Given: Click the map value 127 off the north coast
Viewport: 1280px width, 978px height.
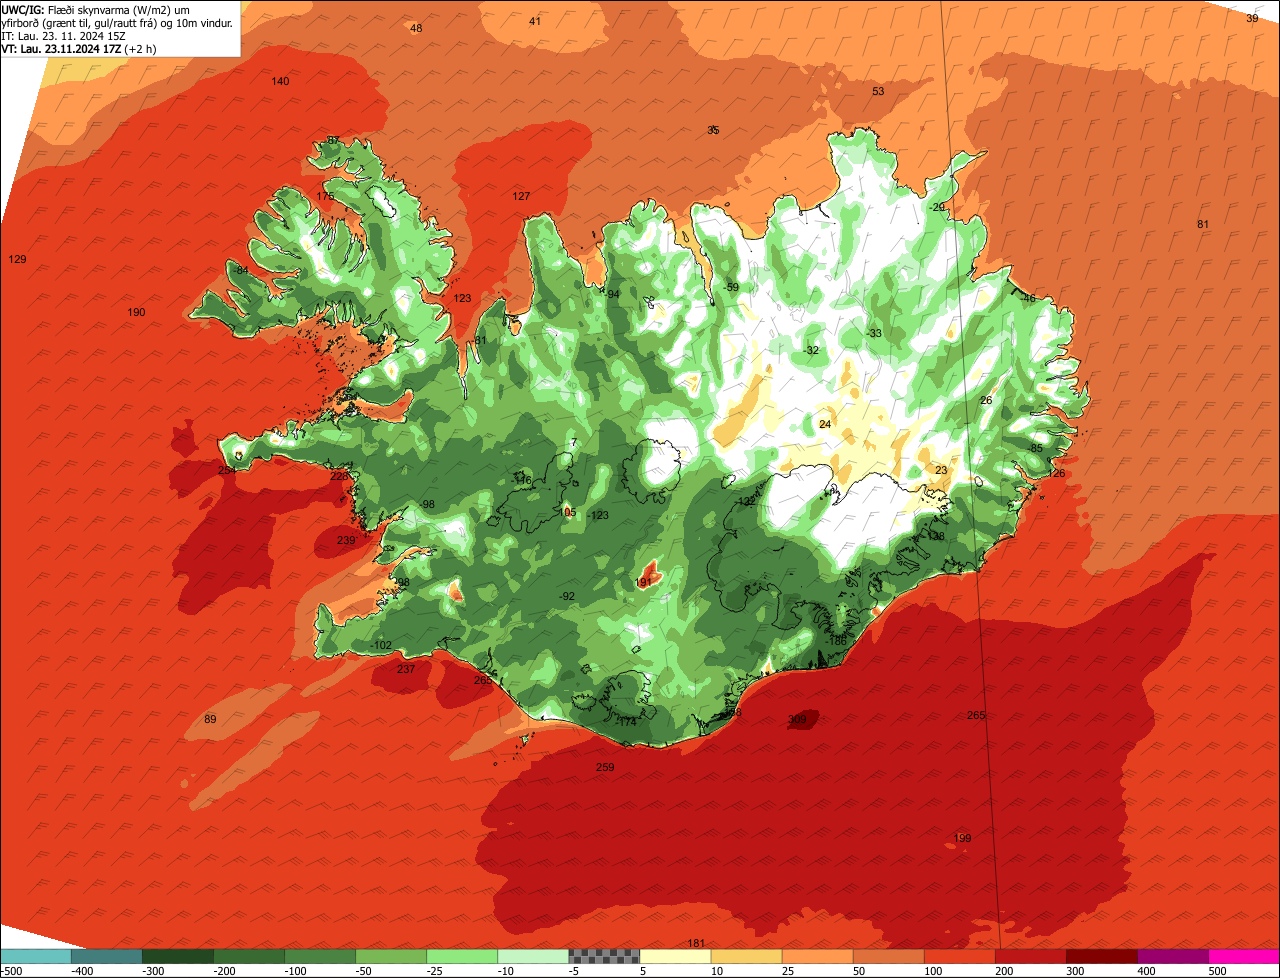Looking at the screenshot, I should (x=521, y=196).
